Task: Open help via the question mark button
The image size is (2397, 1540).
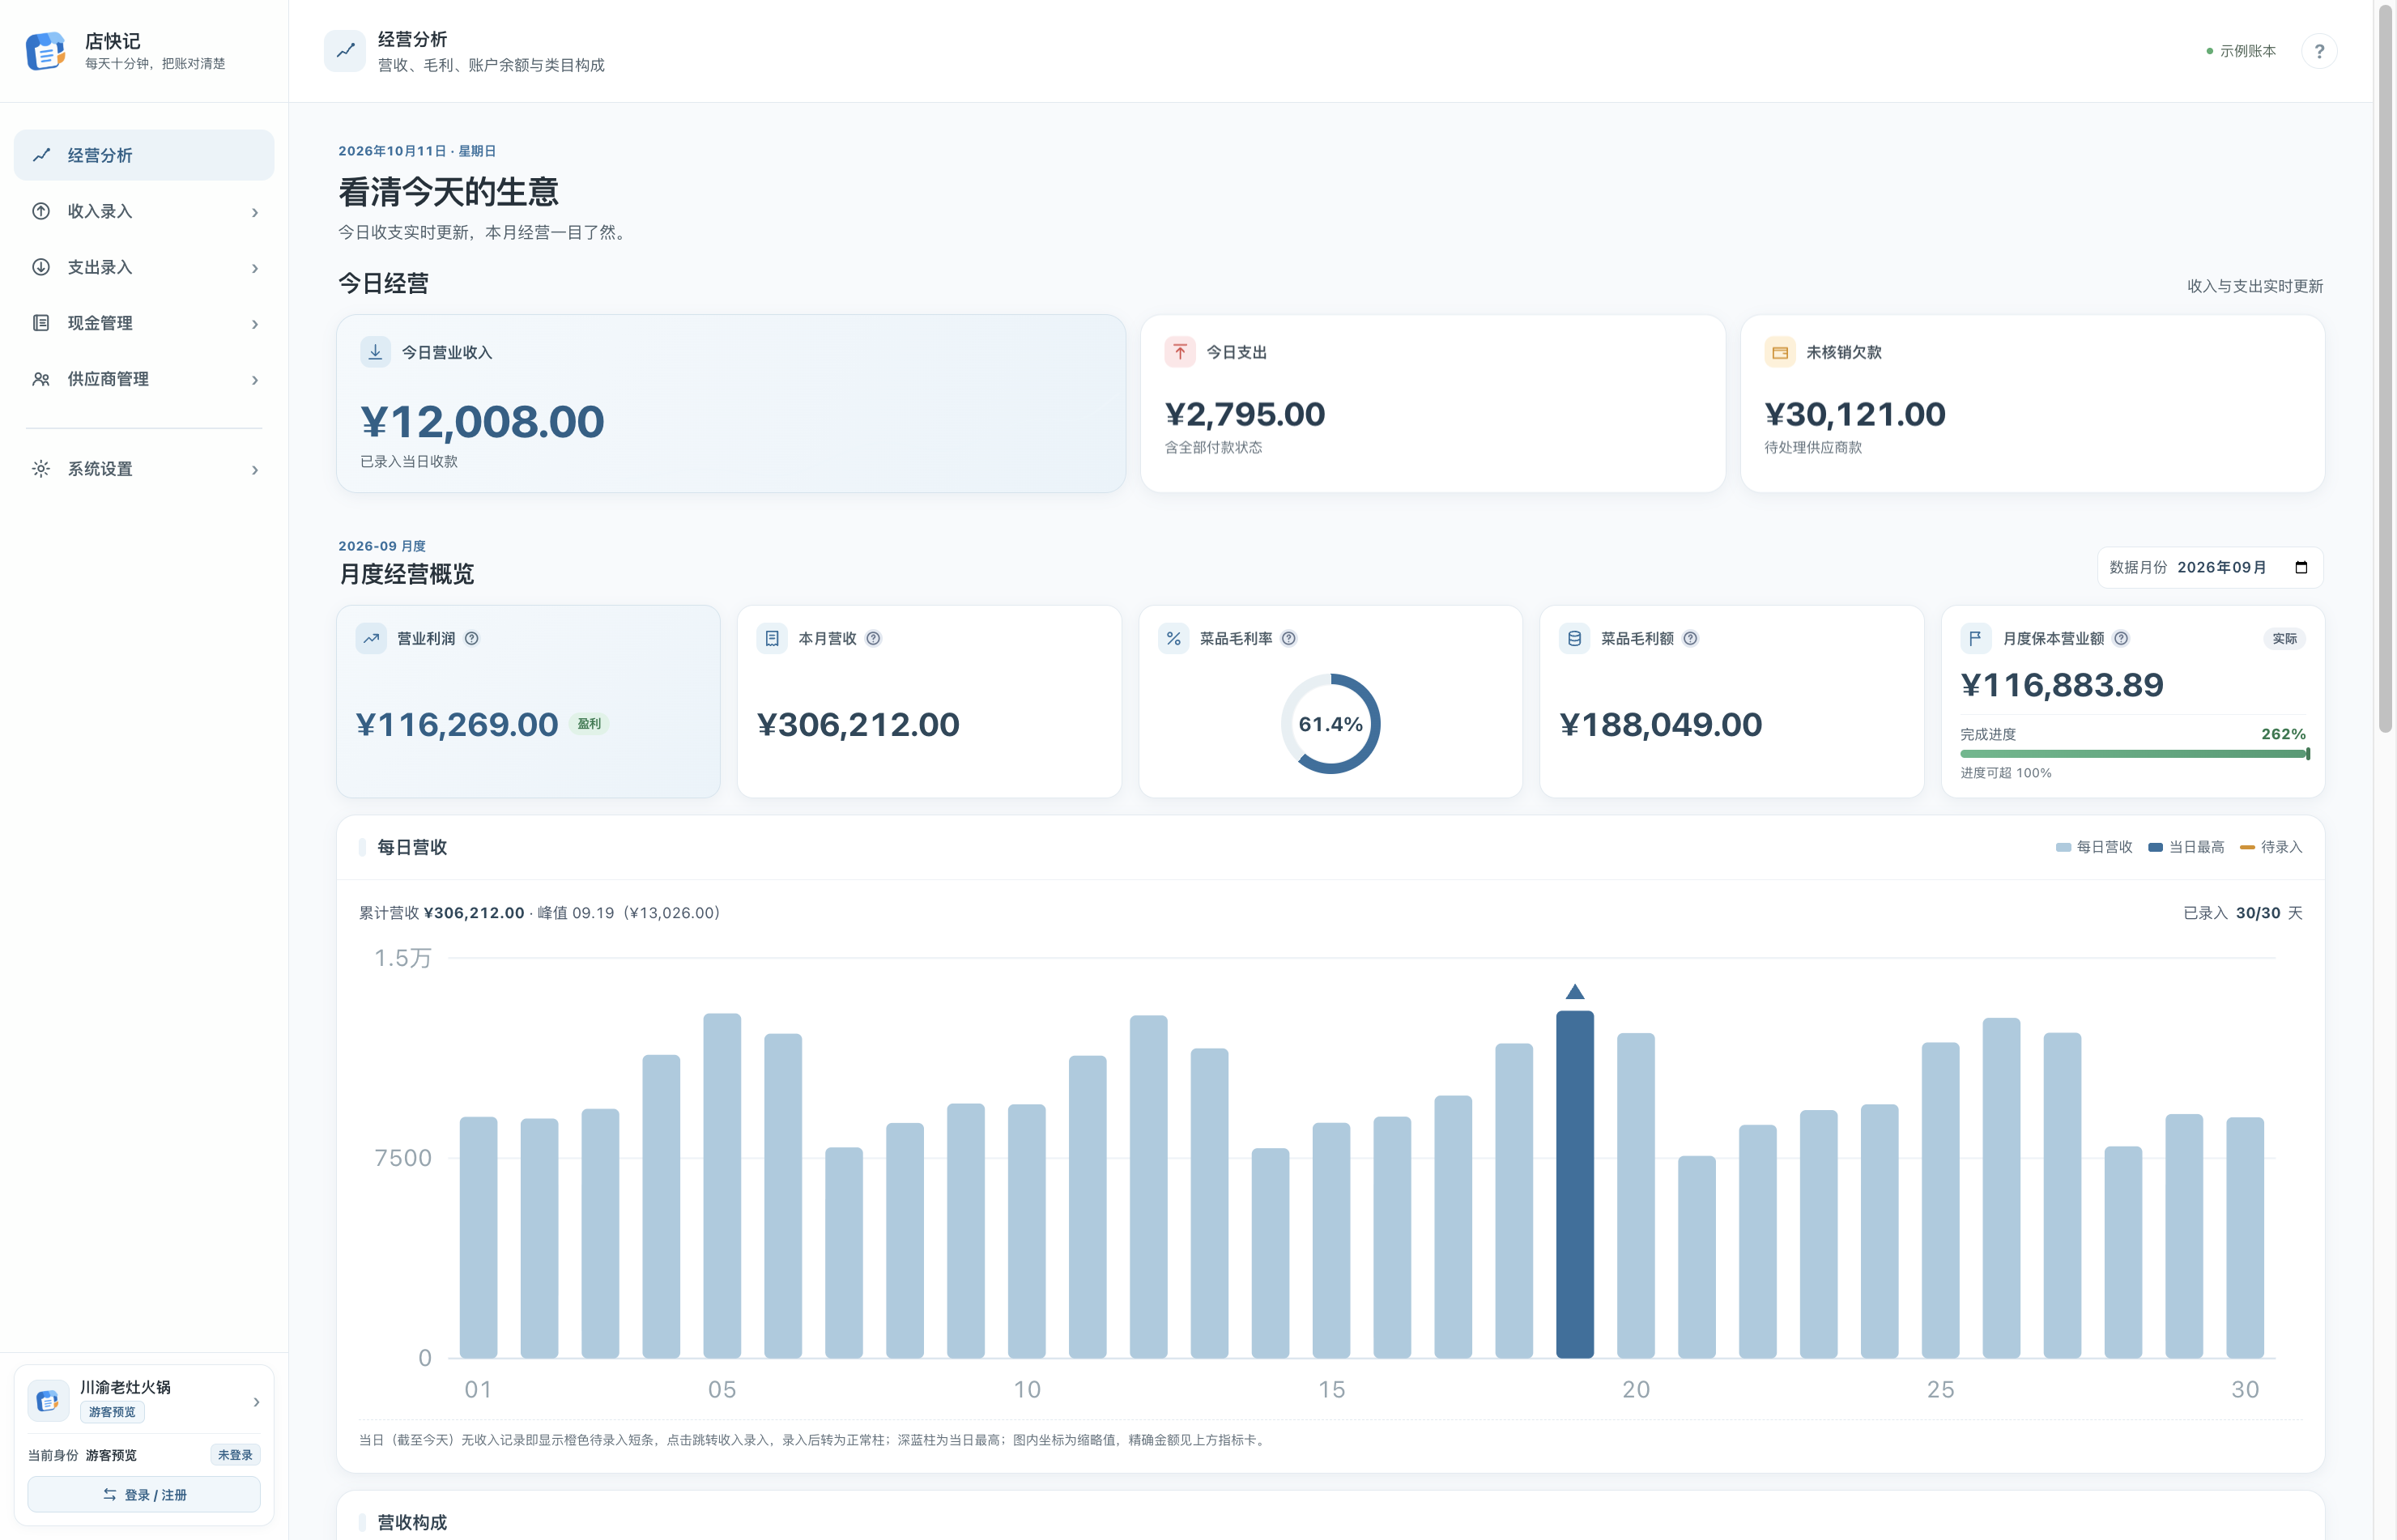Action: pos(2319,51)
